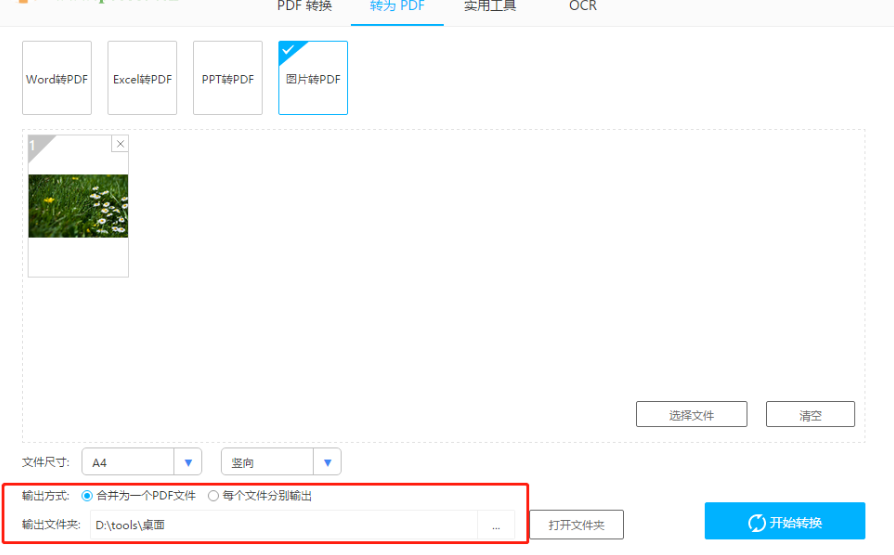Click 清空 to clear the file list
This screenshot has width=894, height=555.
[810, 414]
